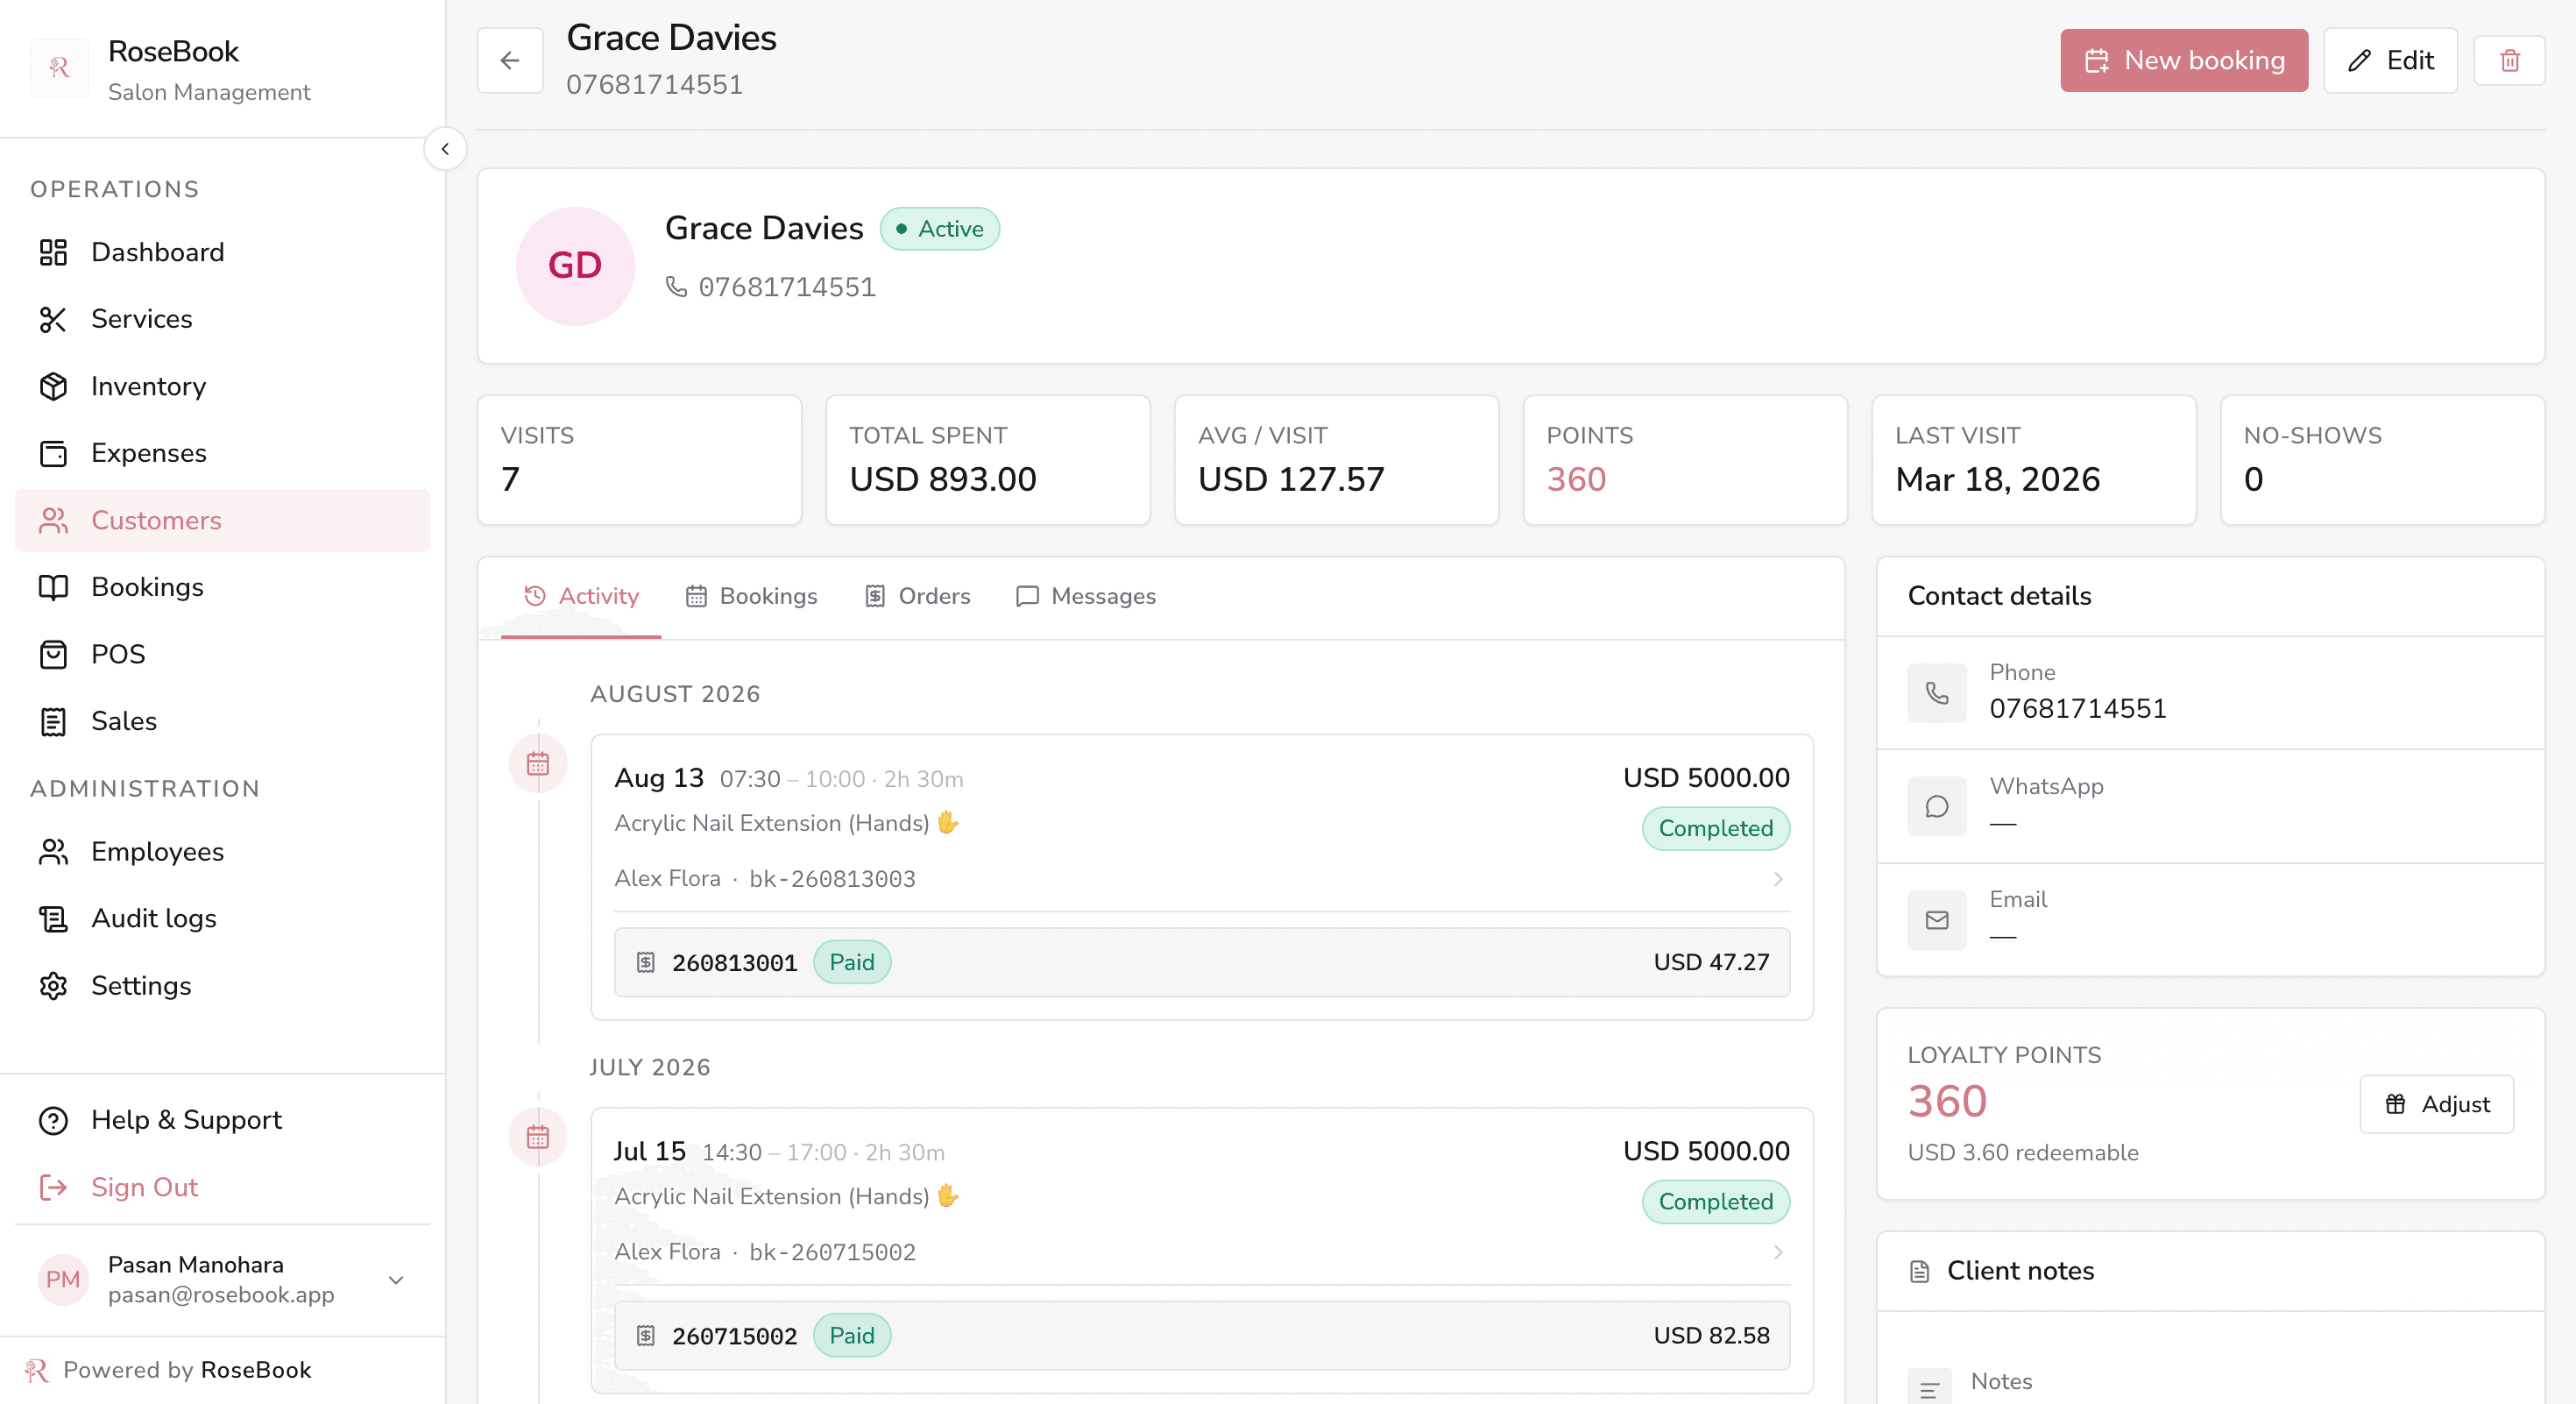
Task: Click the RoseBook logo icon
Action: [x=59, y=68]
